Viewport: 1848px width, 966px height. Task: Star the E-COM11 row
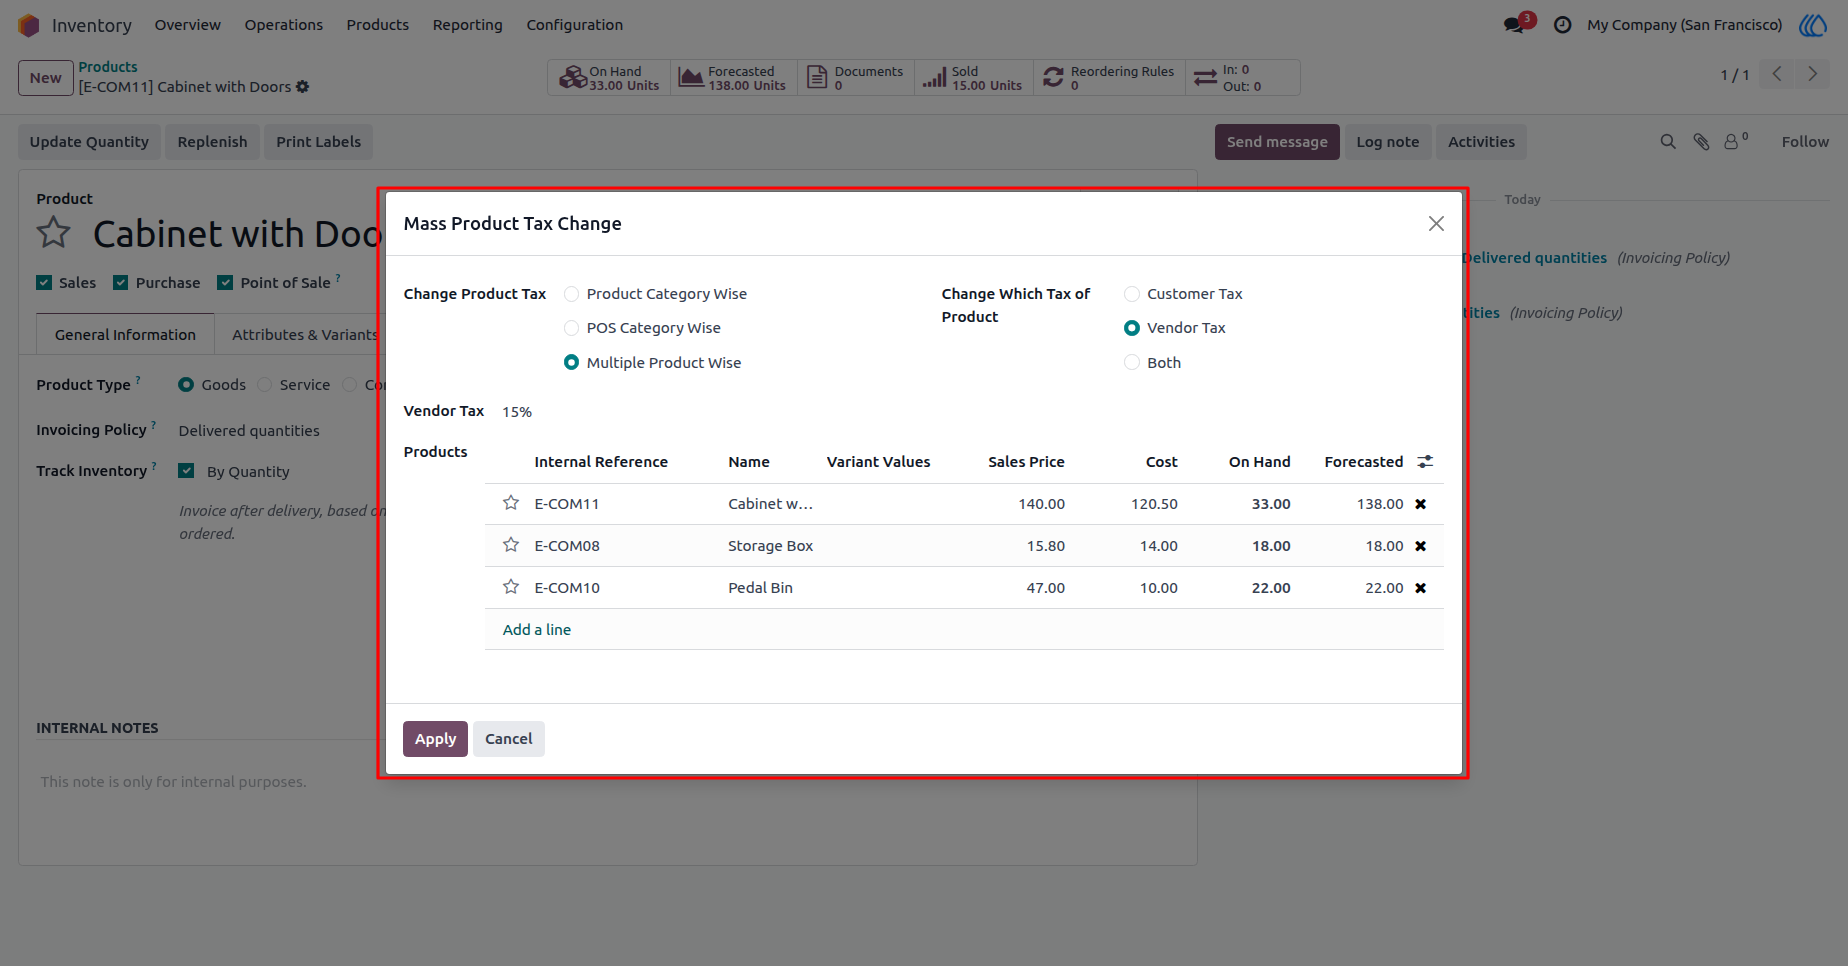pos(511,503)
